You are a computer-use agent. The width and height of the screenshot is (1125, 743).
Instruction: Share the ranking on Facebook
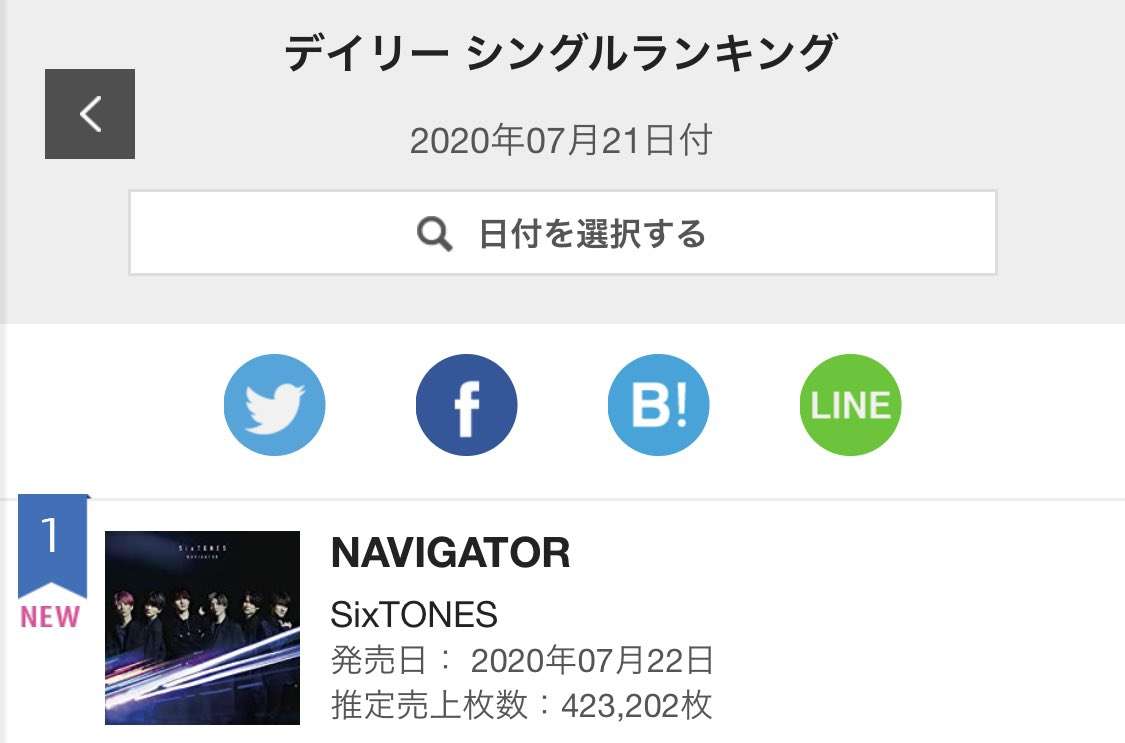coord(466,404)
